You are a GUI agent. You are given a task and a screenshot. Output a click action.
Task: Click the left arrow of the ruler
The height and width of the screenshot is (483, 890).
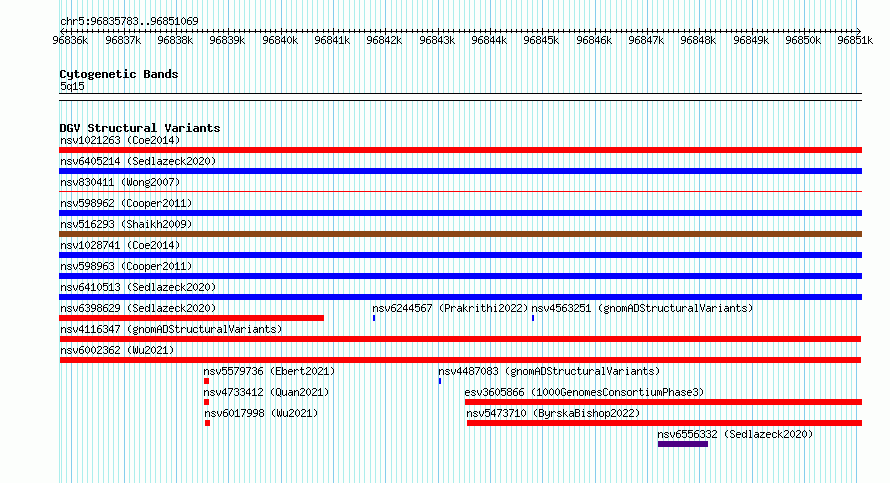pyautogui.click(x=62, y=31)
